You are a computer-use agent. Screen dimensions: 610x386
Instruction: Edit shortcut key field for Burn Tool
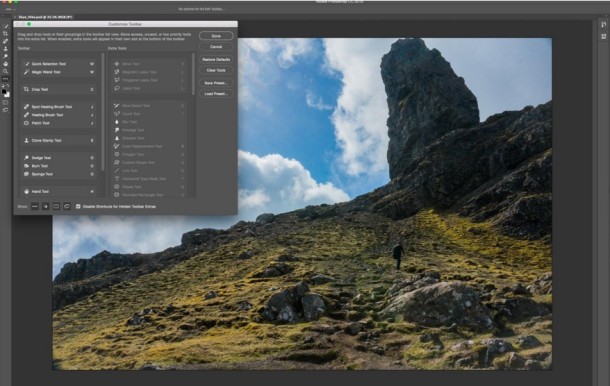(x=92, y=166)
